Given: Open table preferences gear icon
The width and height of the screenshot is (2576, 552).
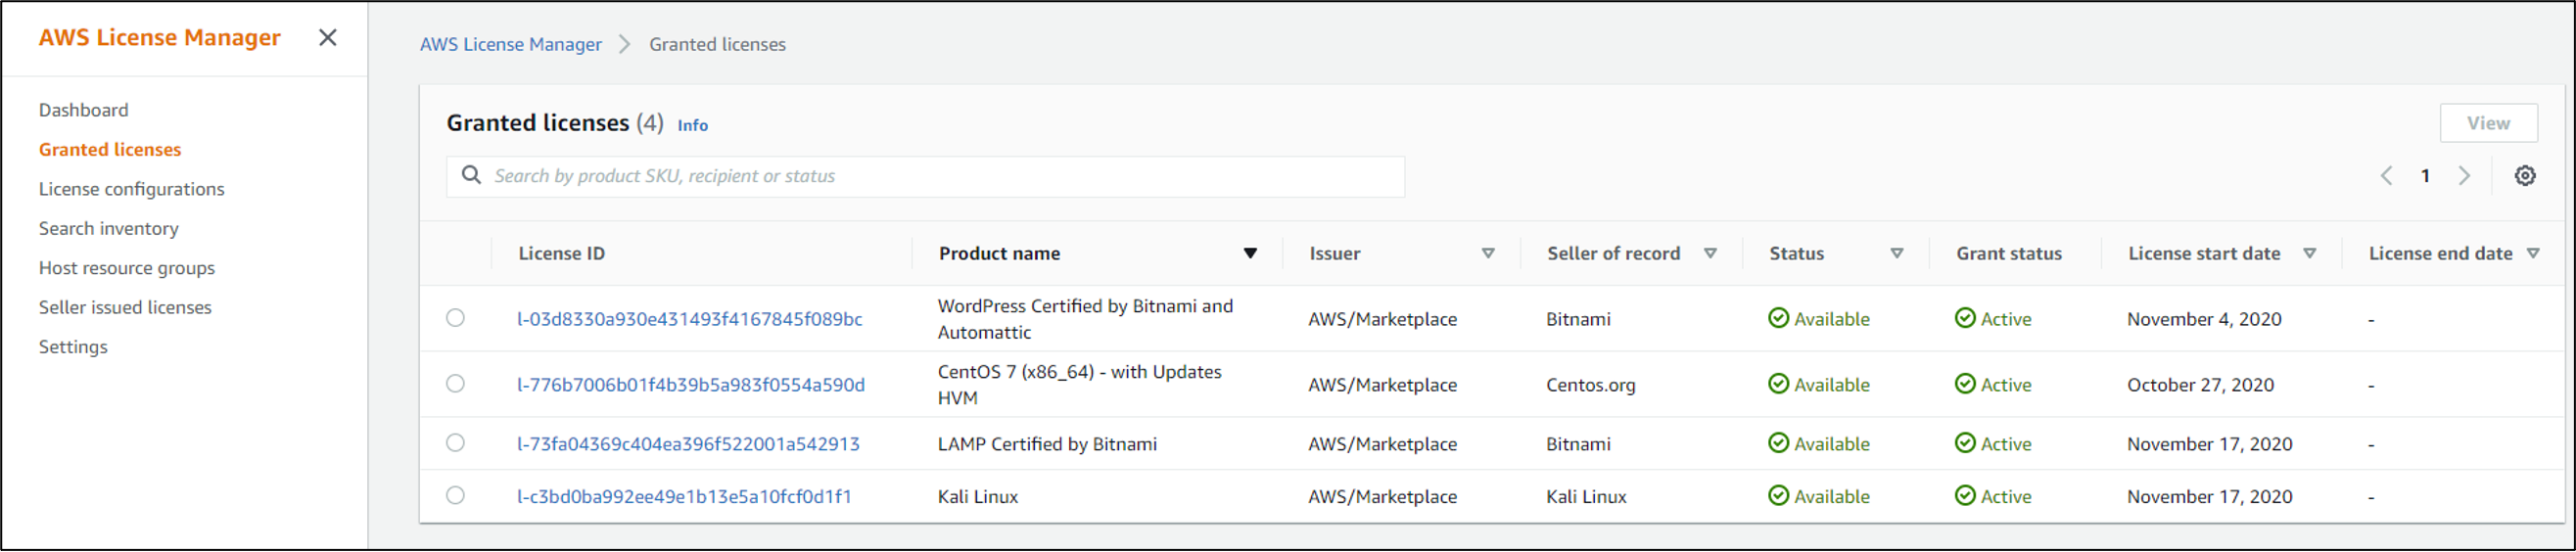Looking at the screenshot, I should pyautogui.click(x=2524, y=176).
